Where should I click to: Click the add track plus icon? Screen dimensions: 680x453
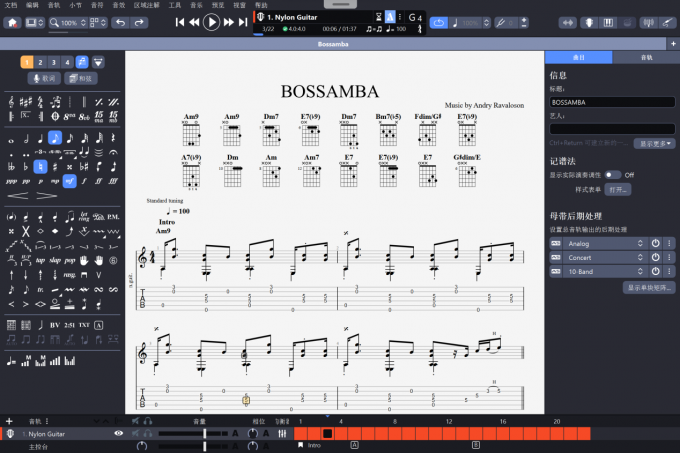9,421
